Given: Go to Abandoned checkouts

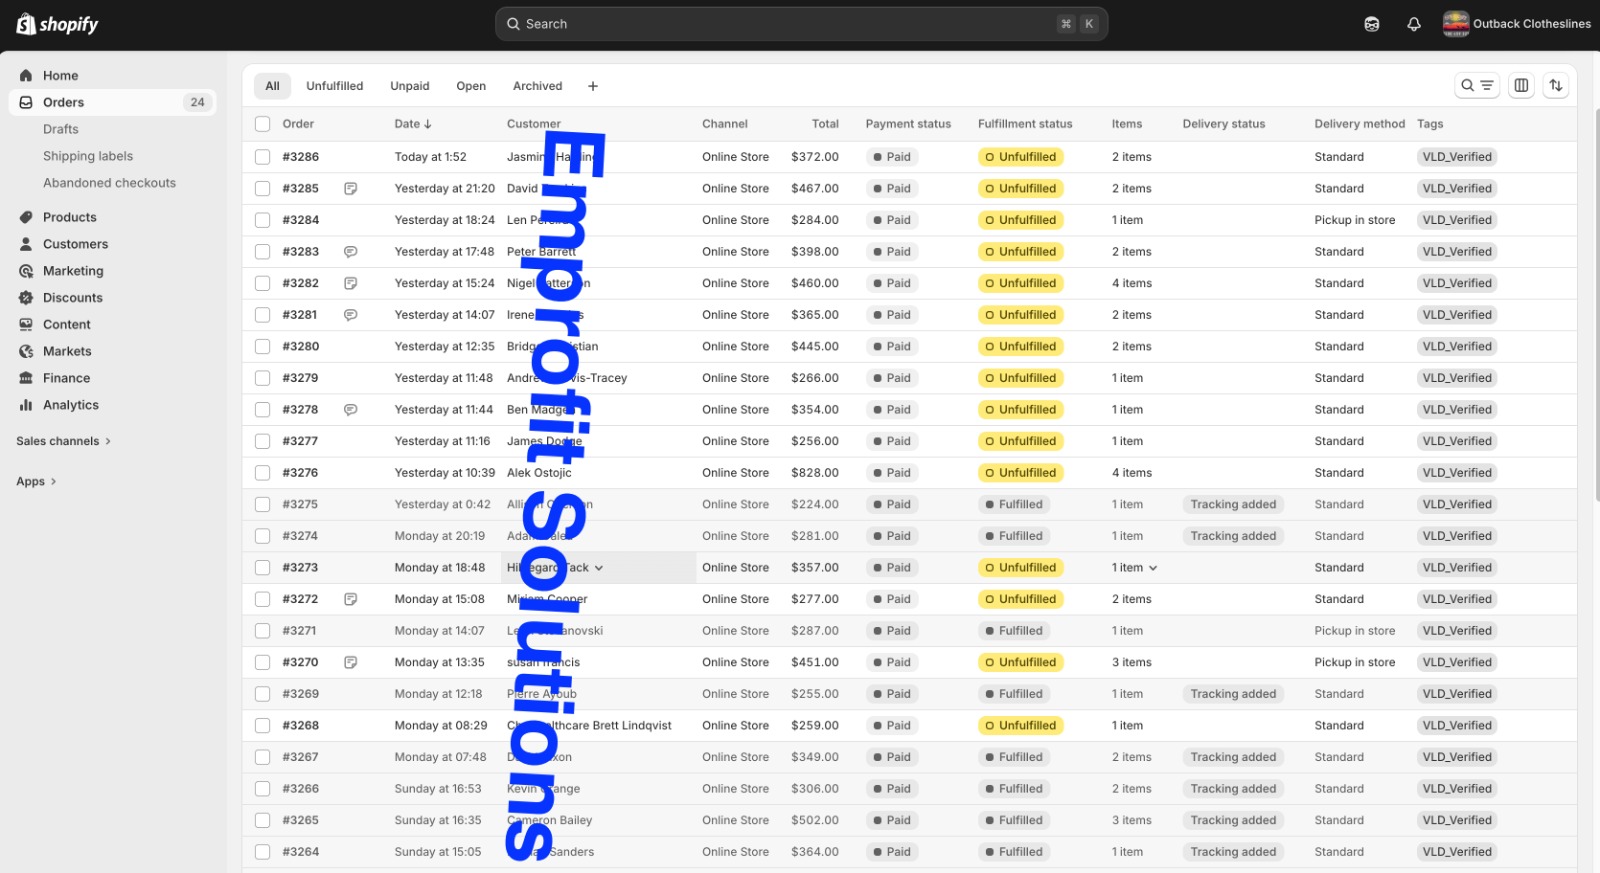Looking at the screenshot, I should pyautogui.click(x=109, y=183).
